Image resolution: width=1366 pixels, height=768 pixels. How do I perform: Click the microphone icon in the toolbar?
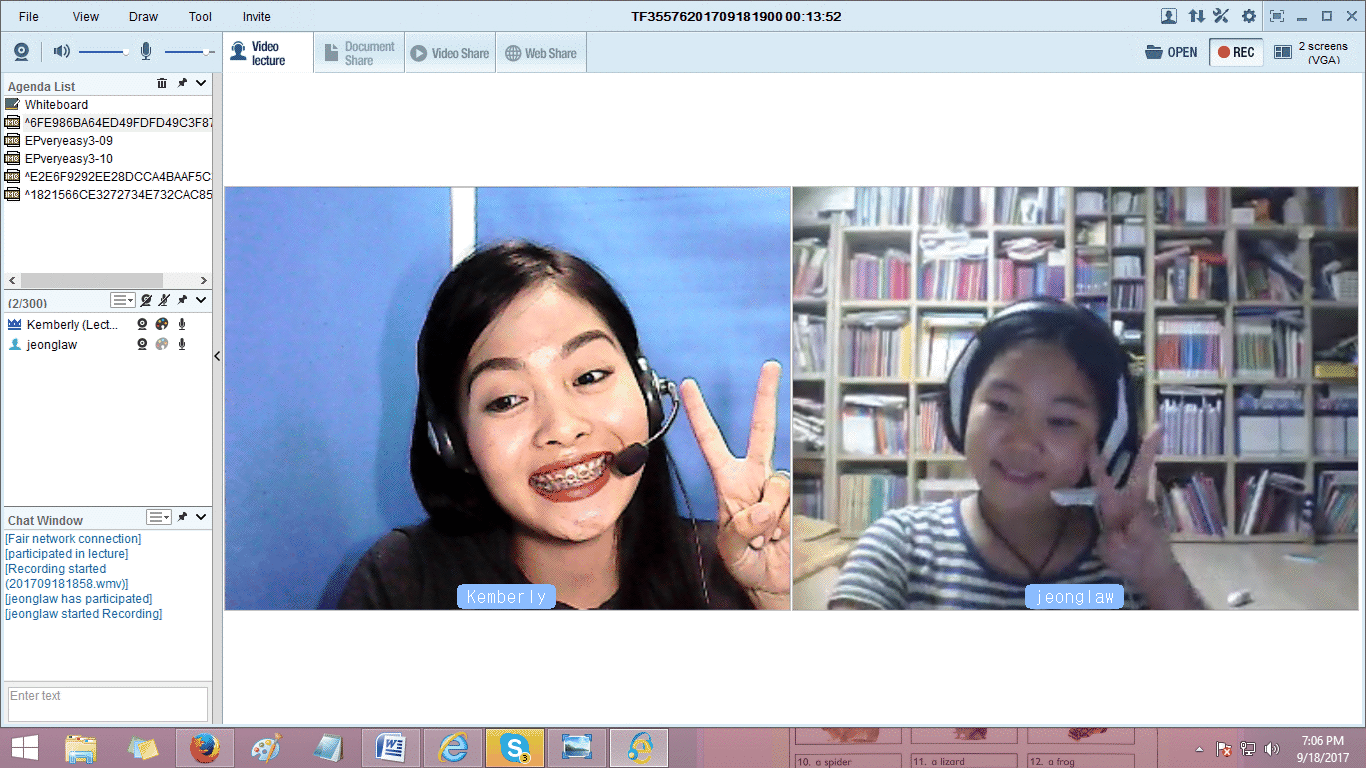point(146,52)
